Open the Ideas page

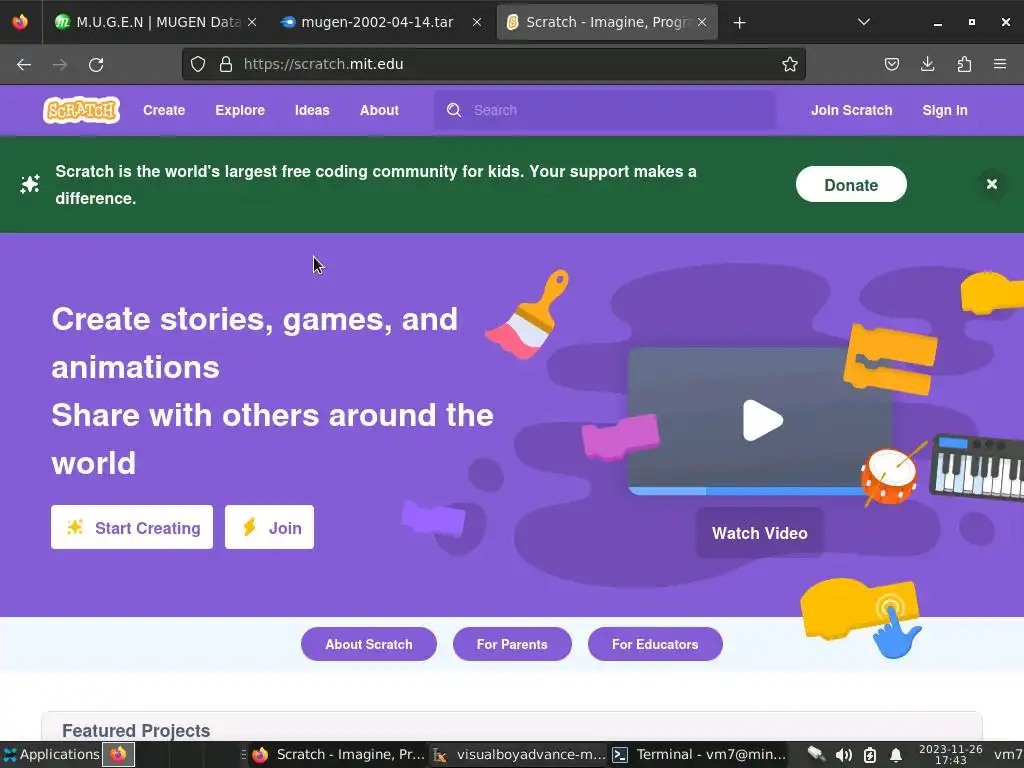point(312,110)
